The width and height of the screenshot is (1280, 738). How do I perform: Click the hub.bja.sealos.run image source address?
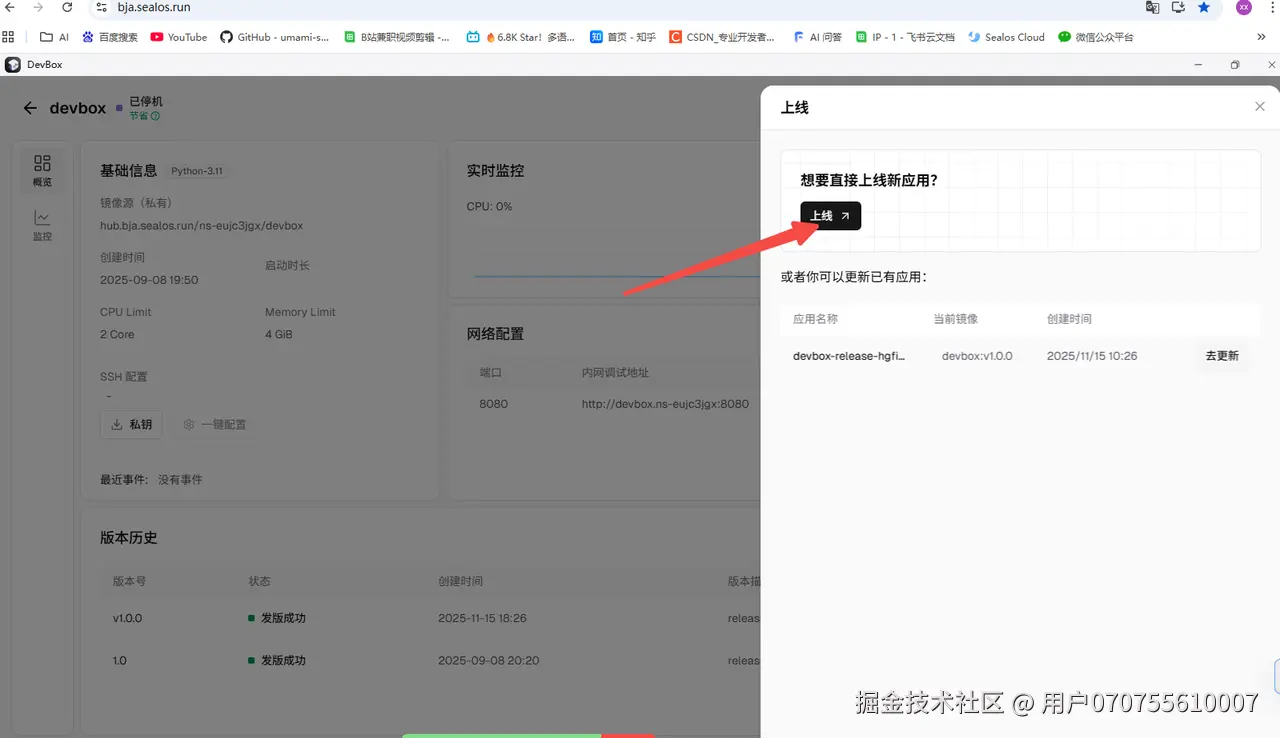[201, 226]
